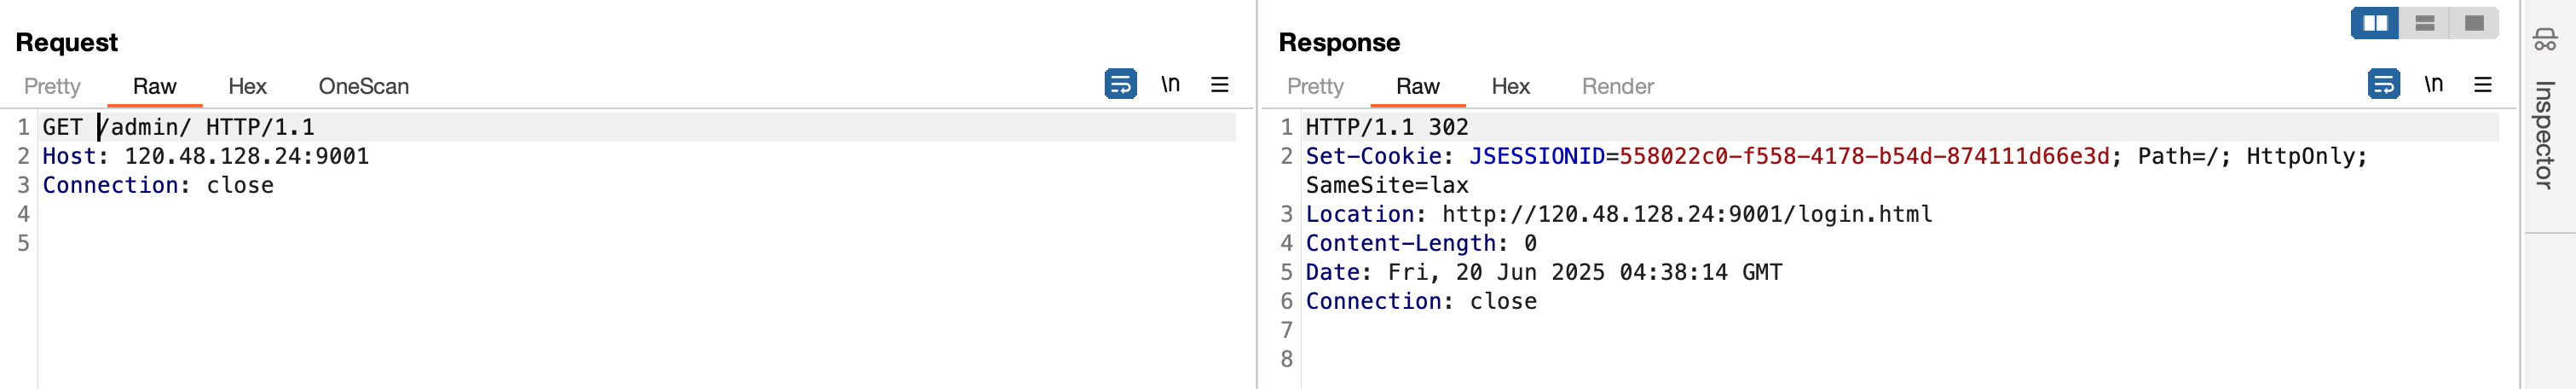Show non-printable characters in Request panel

1170,84
